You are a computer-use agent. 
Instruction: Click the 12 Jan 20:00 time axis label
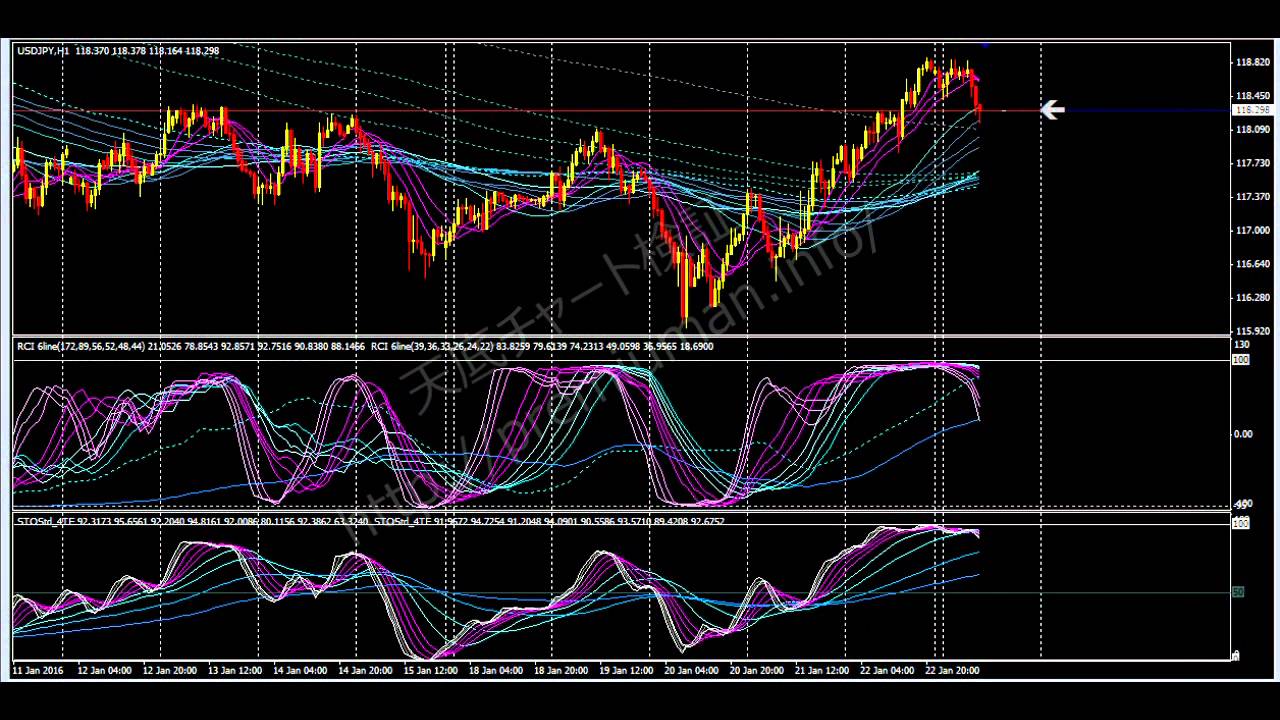[169, 671]
